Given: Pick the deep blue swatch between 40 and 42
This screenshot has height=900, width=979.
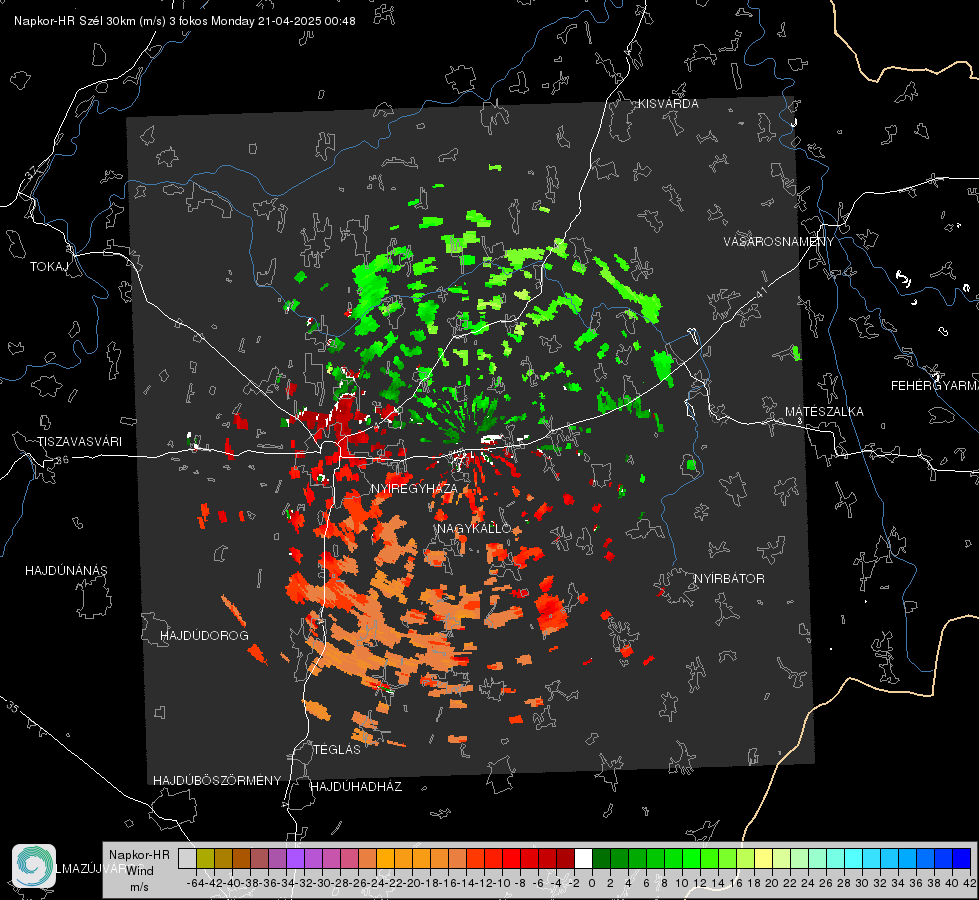Looking at the screenshot, I should [x=961, y=858].
